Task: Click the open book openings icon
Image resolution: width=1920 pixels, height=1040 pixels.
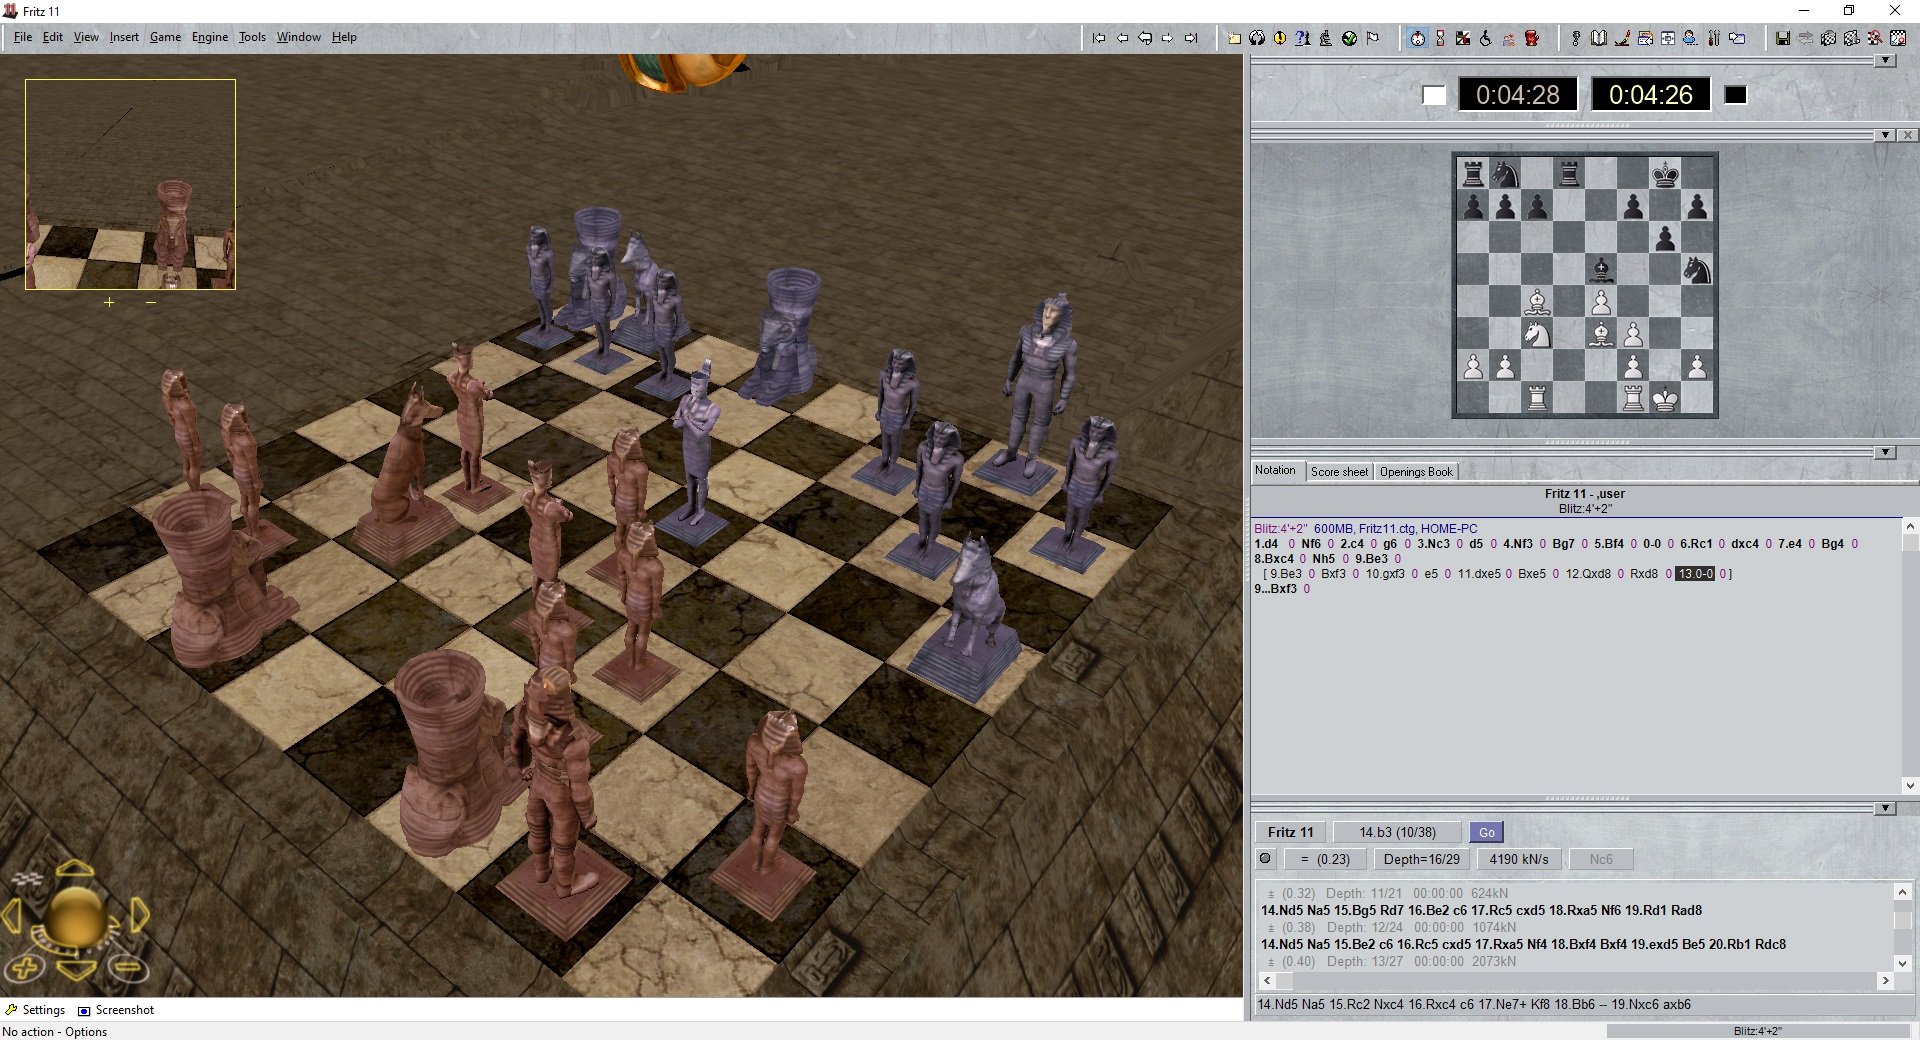Action: 1598,38
